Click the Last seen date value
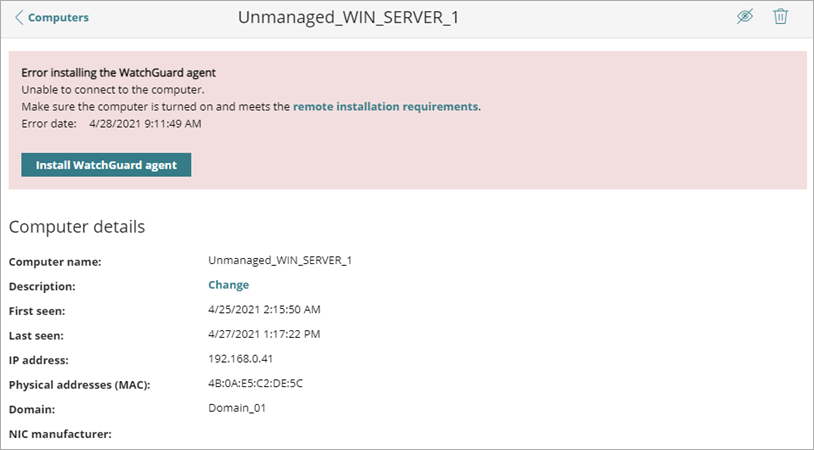This screenshot has height=450, width=814. 264,333
